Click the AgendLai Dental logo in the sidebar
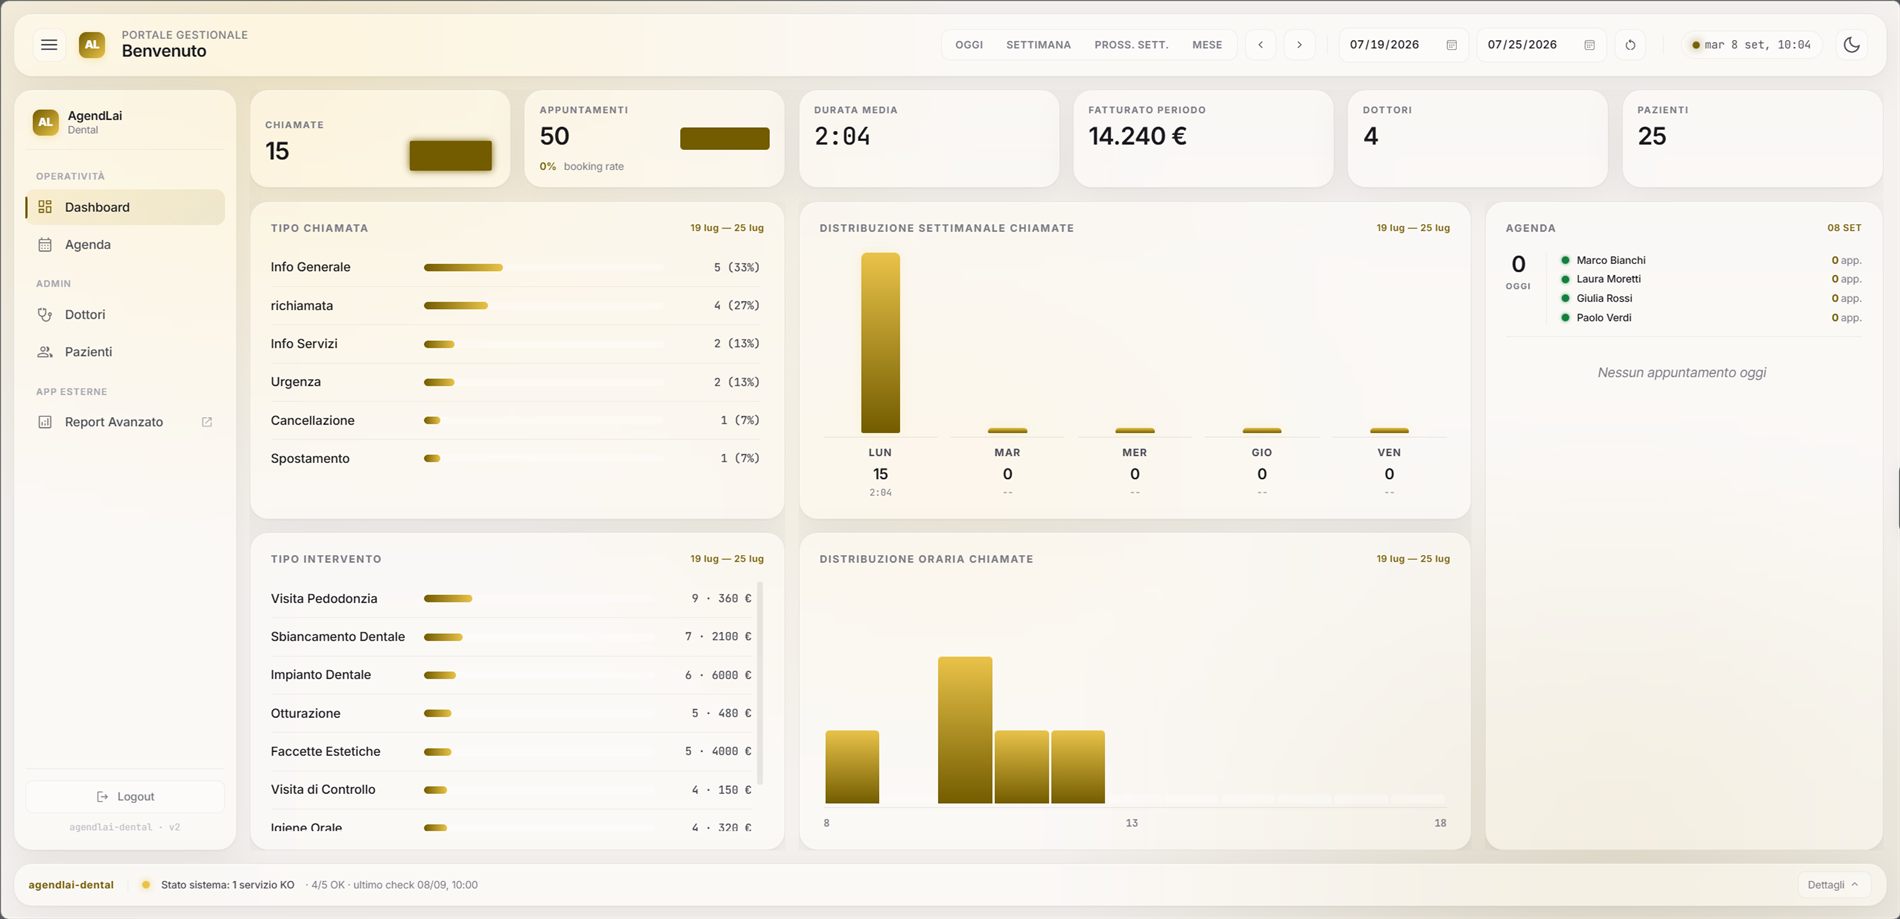The height and width of the screenshot is (919, 1900). (x=45, y=122)
